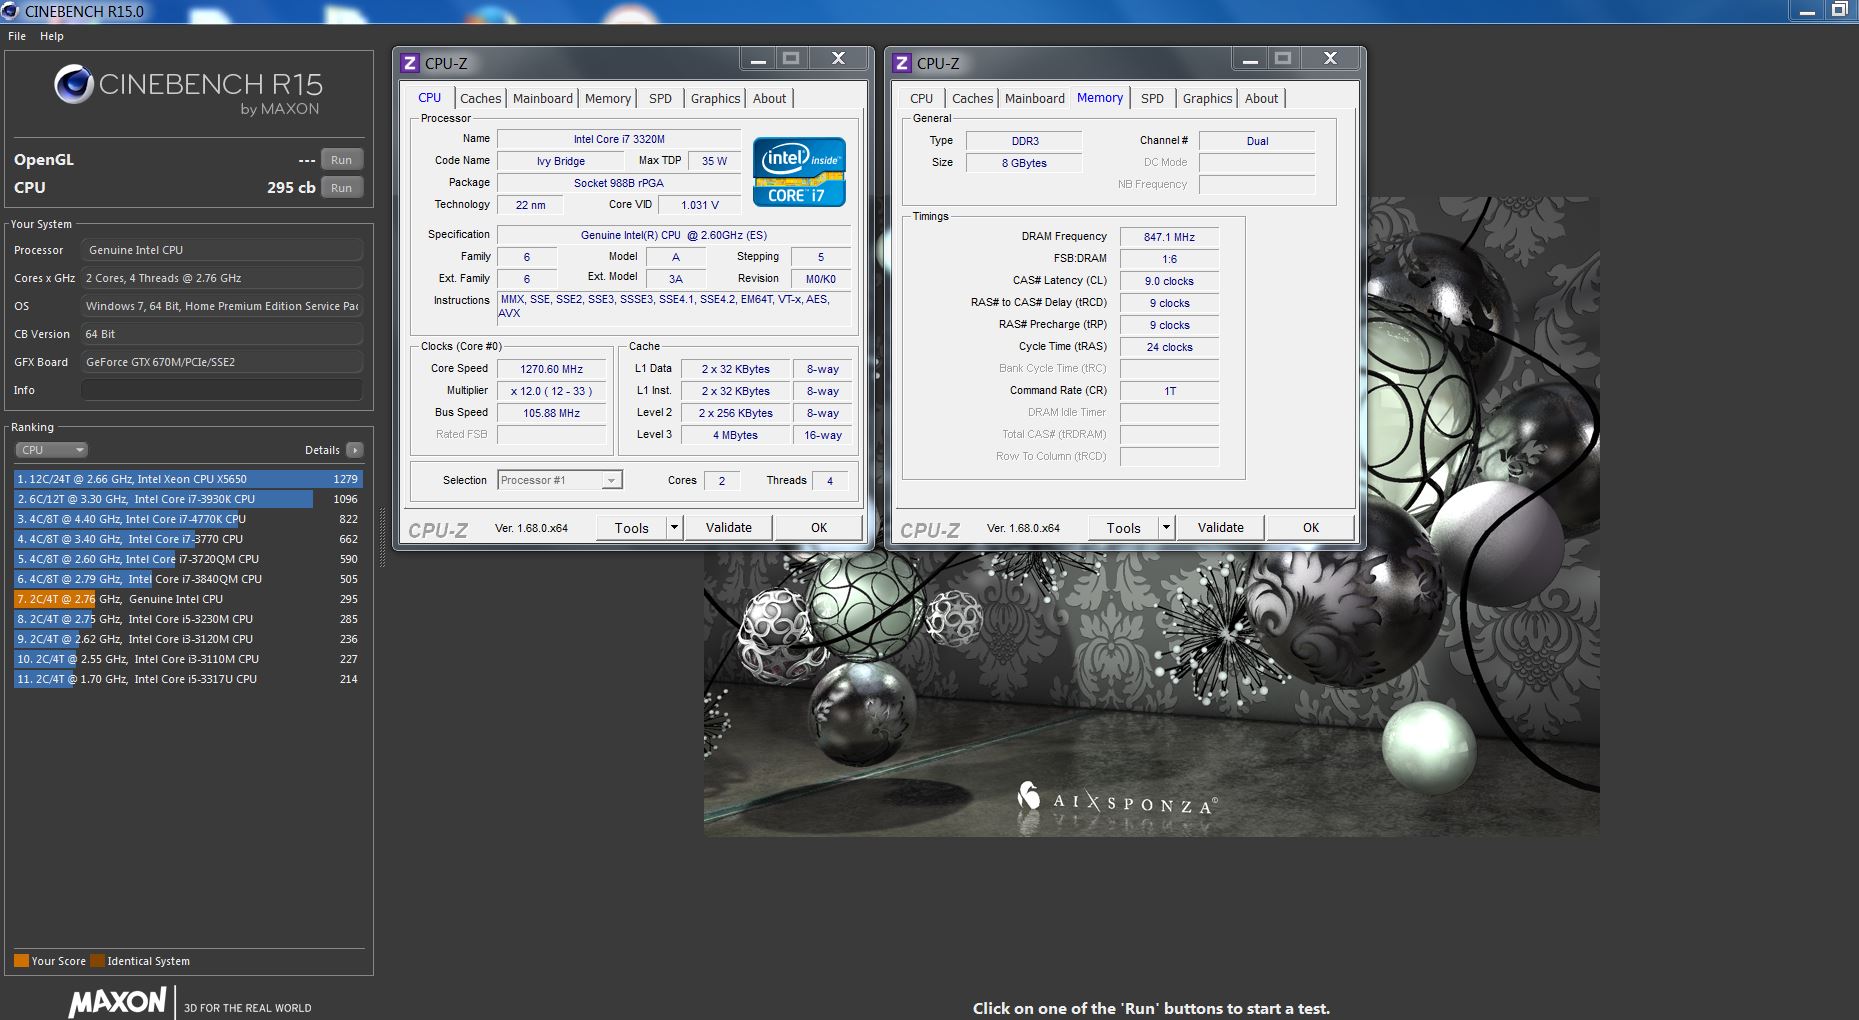
Task: Select ranking row Intel Xeon CPU X5650
Action: pyautogui.click(x=188, y=479)
